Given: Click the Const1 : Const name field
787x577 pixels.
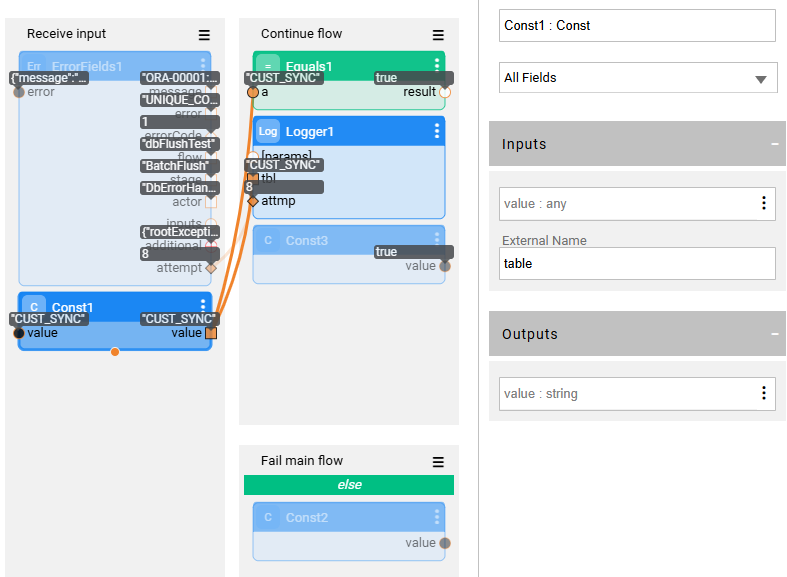Looking at the screenshot, I should 637,26.
